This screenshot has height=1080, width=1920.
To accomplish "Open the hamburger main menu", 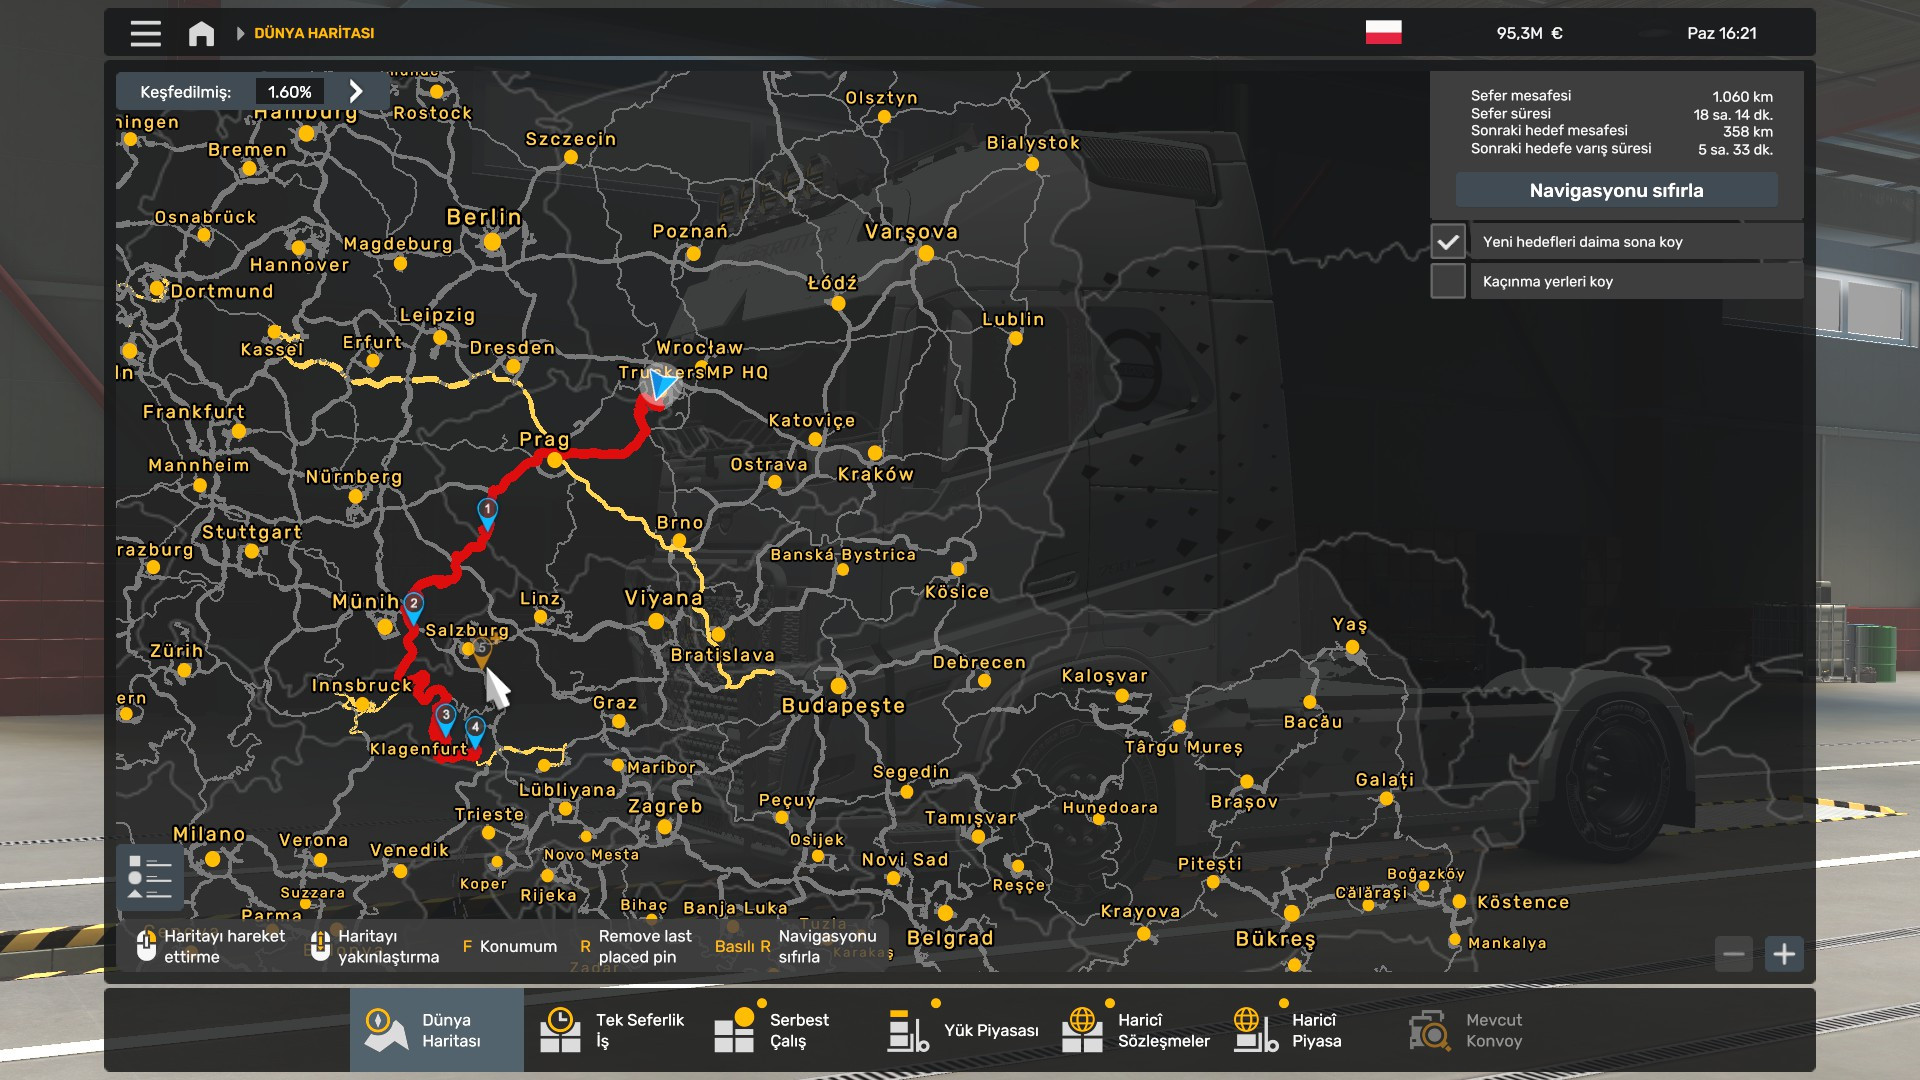I will pos(145,33).
